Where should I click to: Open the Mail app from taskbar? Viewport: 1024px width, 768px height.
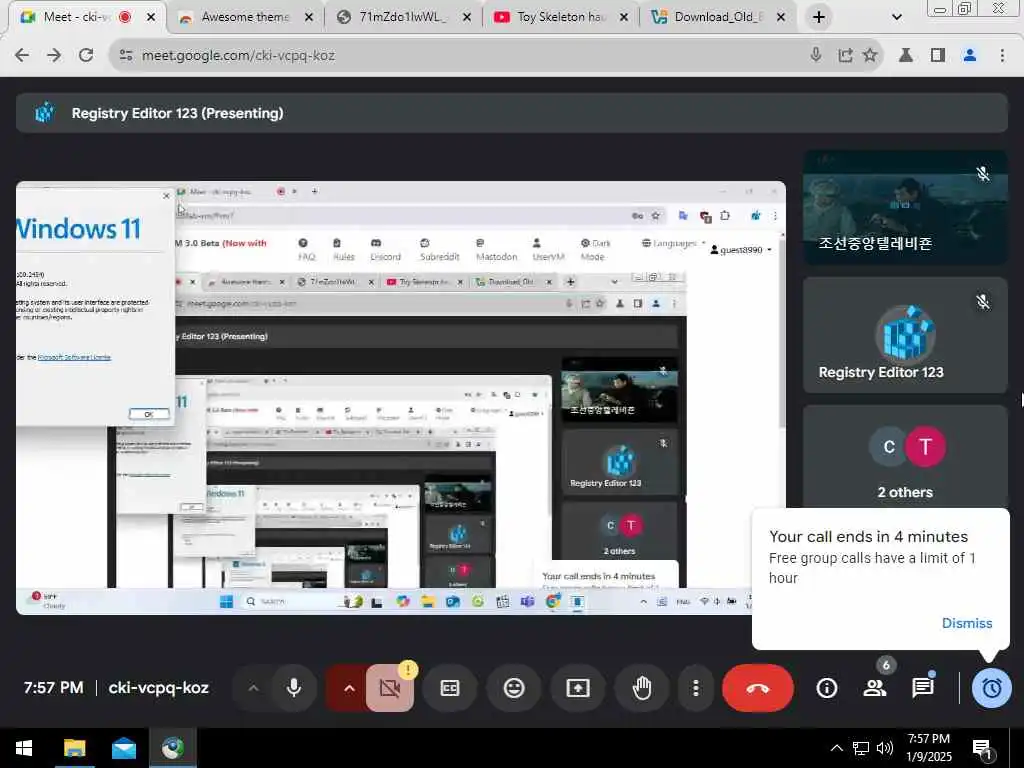click(x=123, y=748)
